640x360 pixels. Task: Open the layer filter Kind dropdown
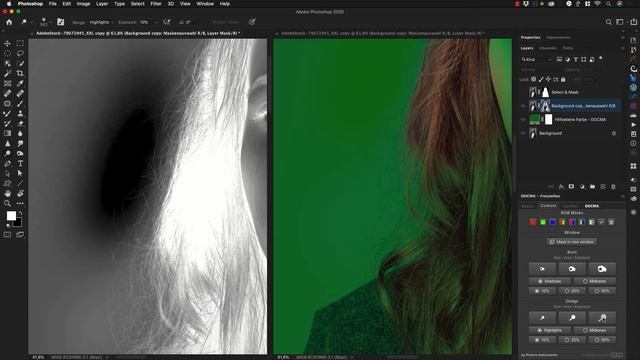click(536, 60)
